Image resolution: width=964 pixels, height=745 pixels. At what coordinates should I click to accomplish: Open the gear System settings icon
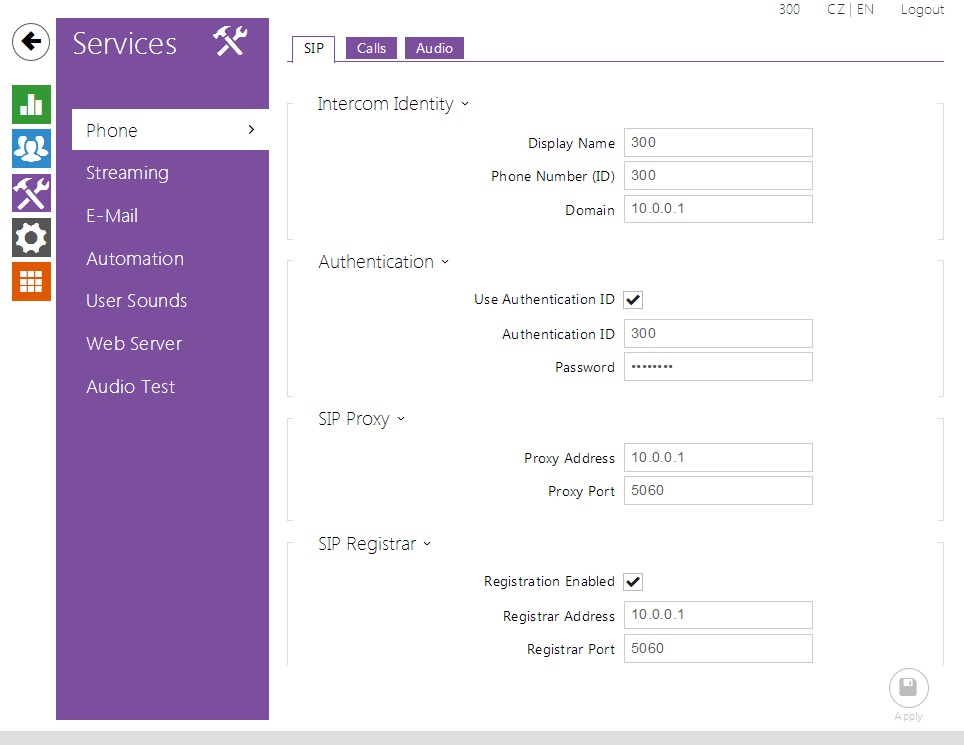(x=31, y=237)
